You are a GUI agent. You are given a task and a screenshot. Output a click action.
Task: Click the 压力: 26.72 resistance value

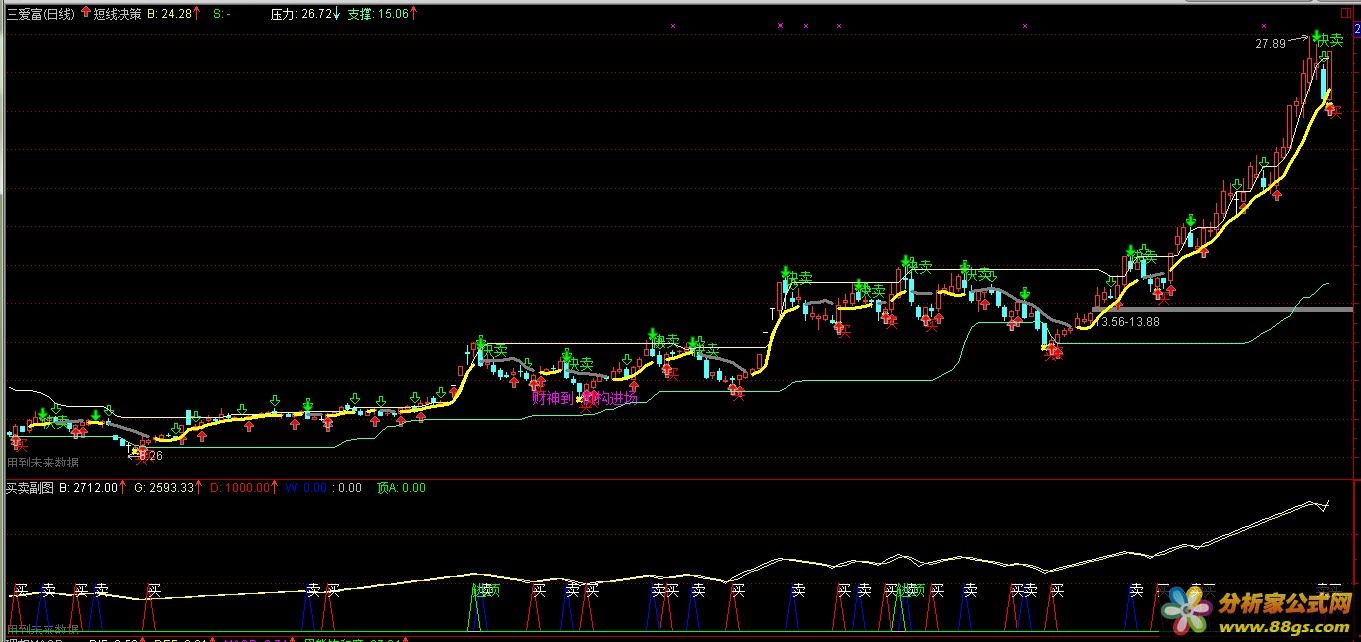click(x=301, y=15)
